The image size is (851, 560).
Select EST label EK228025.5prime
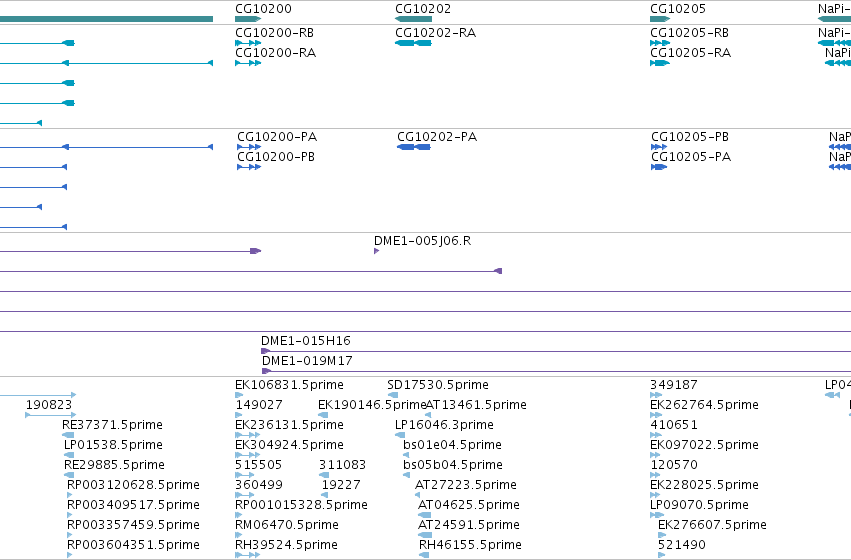click(x=704, y=485)
